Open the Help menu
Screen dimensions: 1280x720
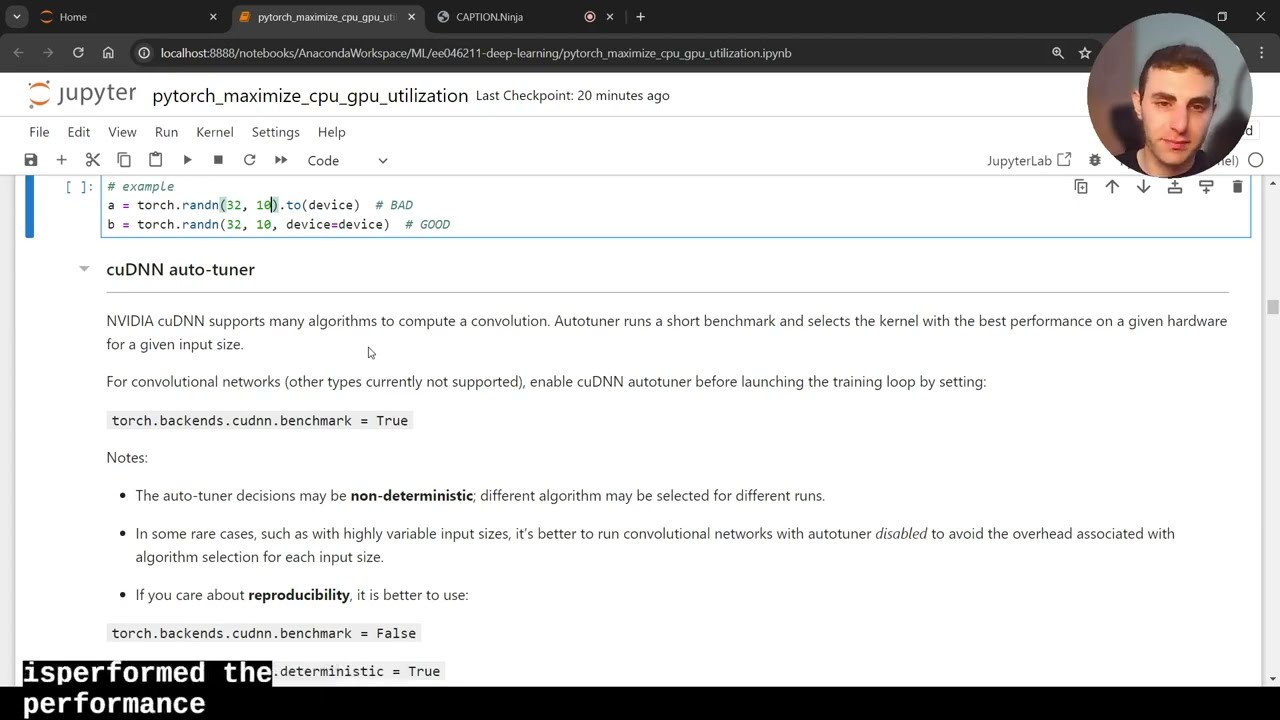click(x=331, y=132)
